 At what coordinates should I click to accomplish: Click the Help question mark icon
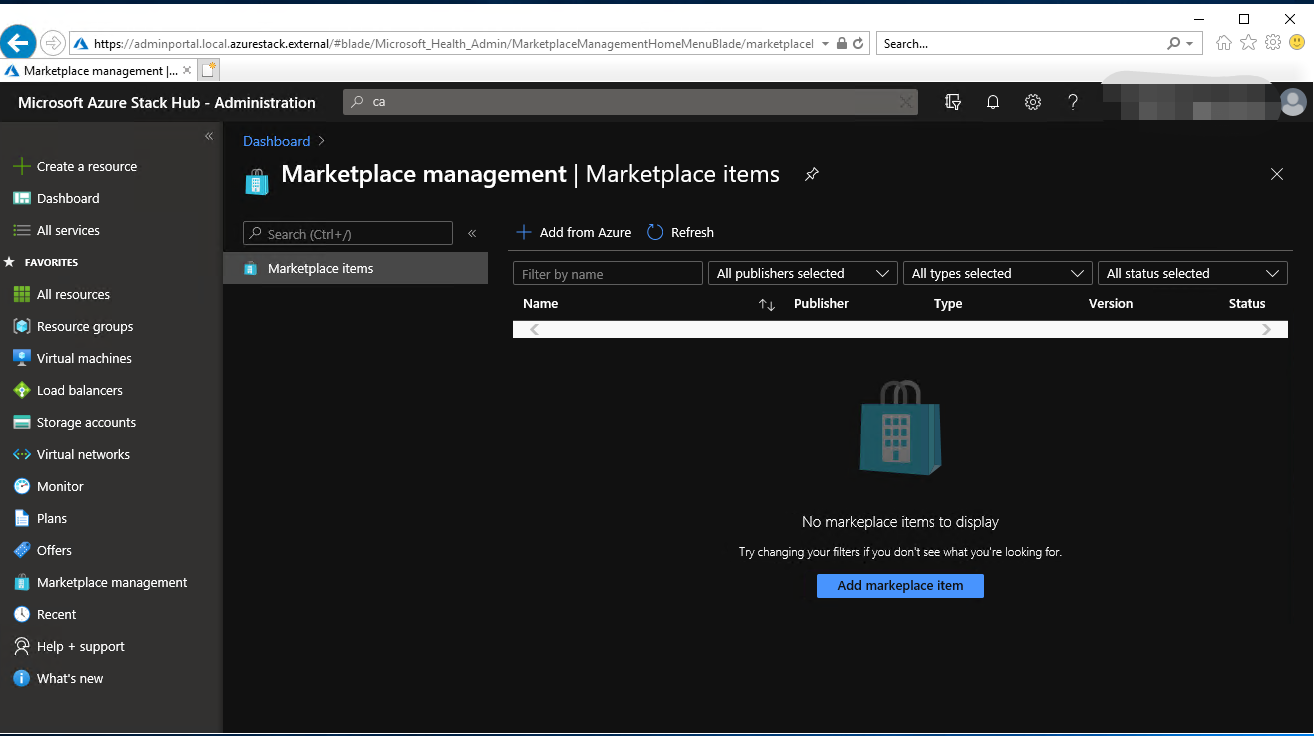pyautogui.click(x=1073, y=102)
